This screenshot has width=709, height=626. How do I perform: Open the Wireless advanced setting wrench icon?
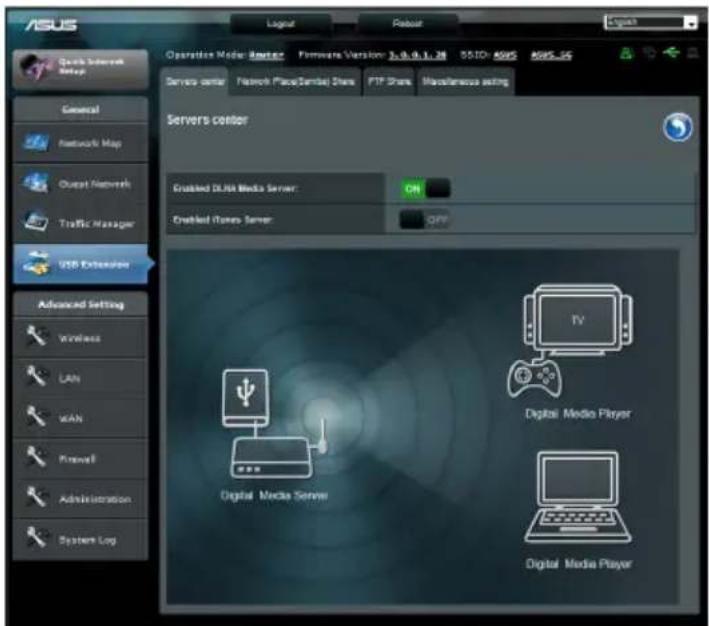(x=36, y=337)
